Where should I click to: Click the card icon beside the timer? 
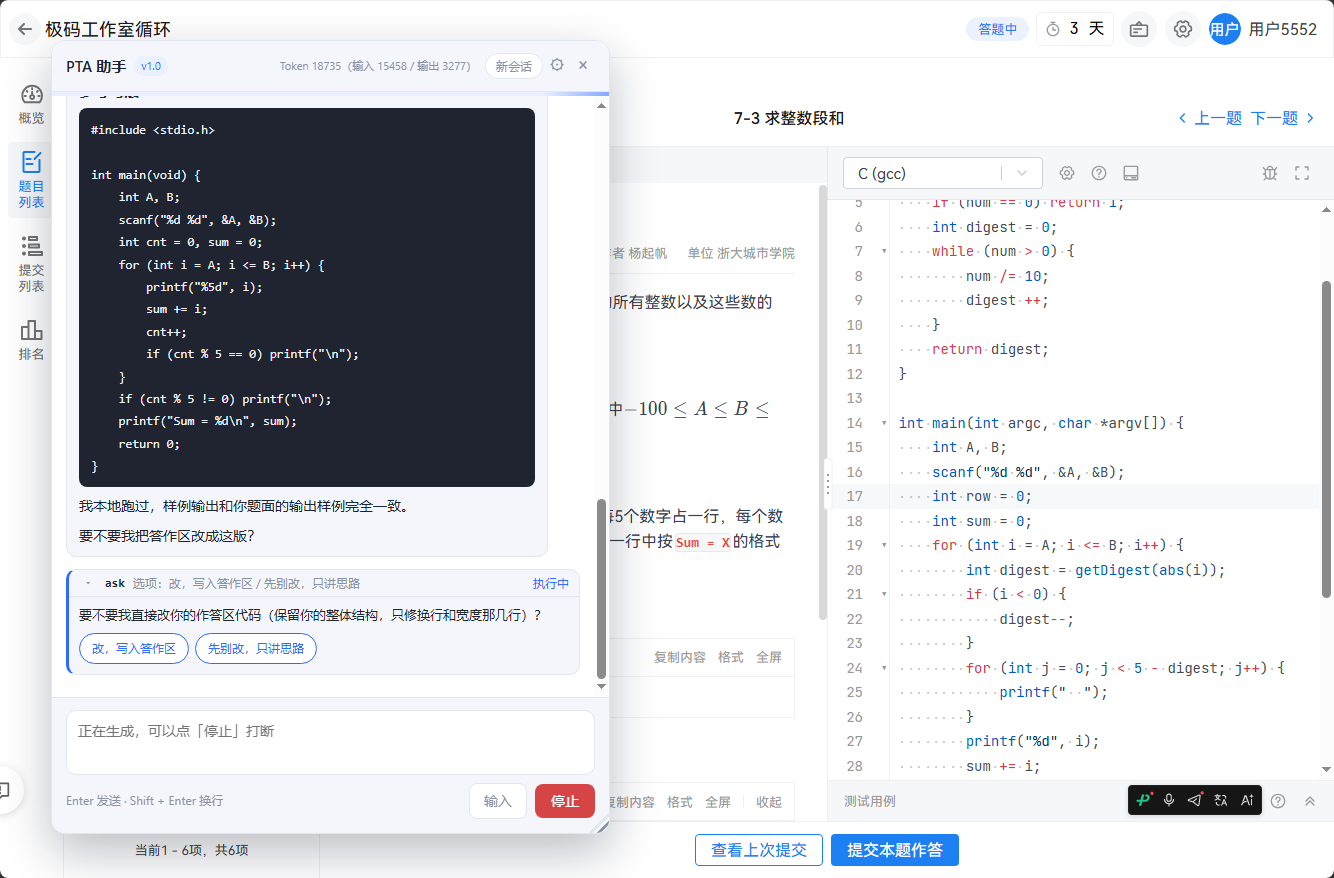tap(1138, 29)
